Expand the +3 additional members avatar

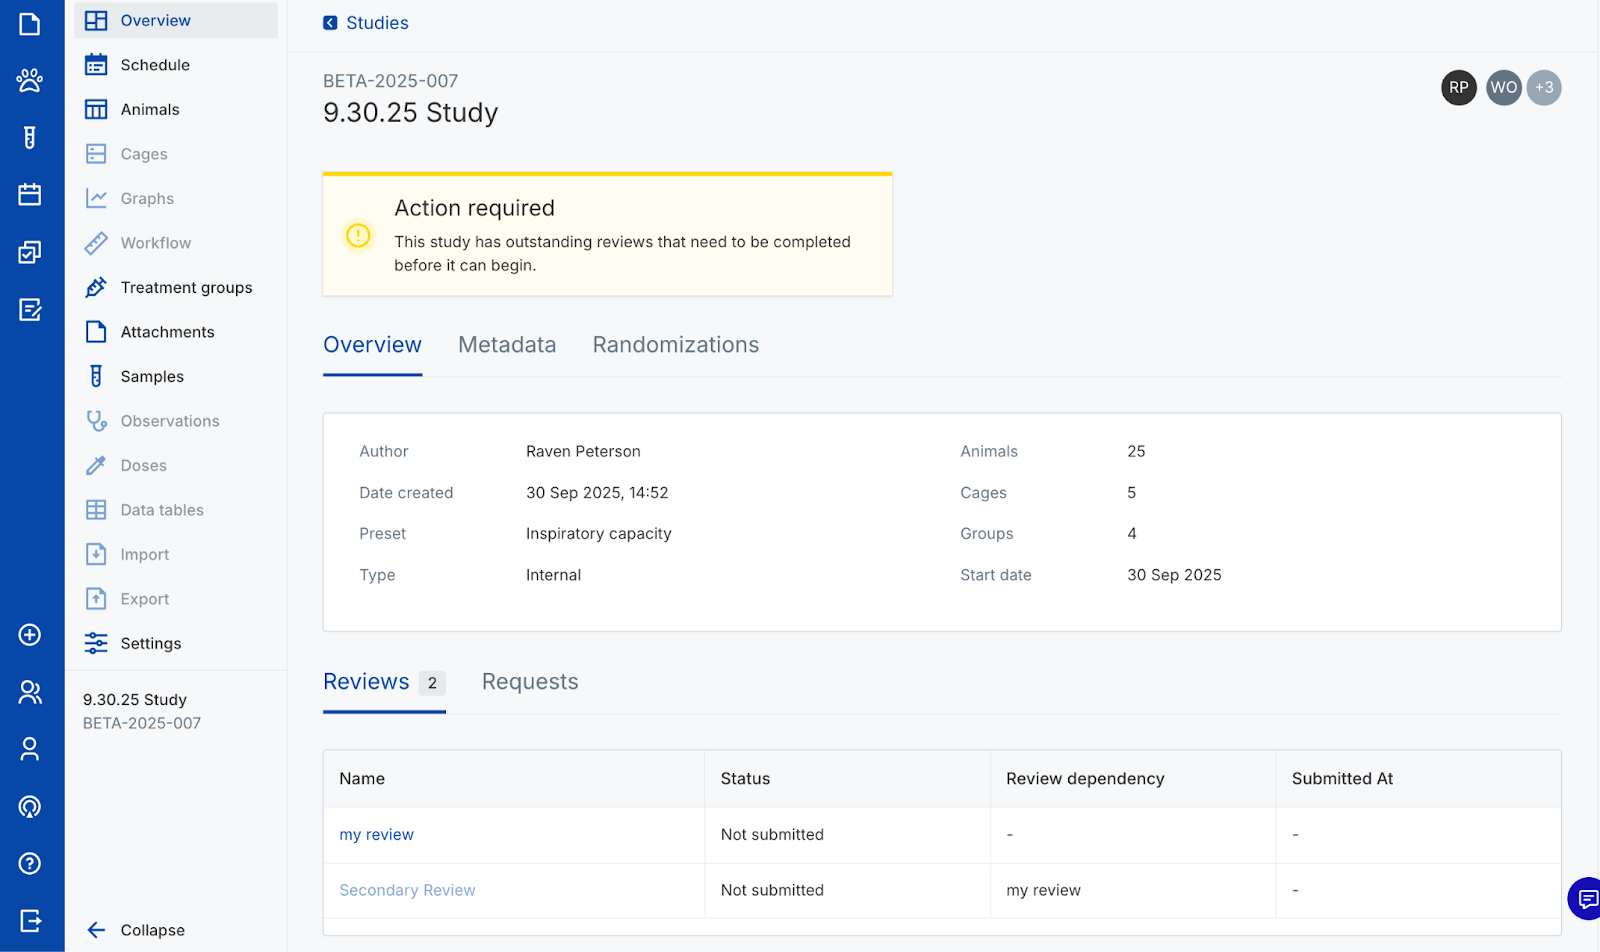1544,88
